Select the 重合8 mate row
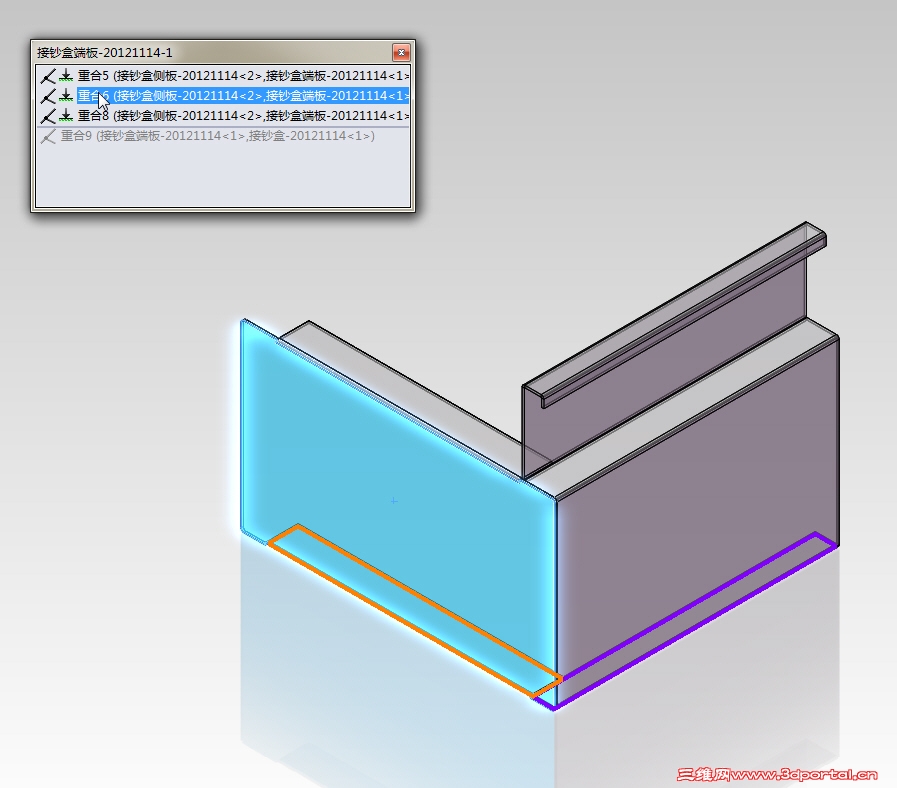 click(224, 116)
